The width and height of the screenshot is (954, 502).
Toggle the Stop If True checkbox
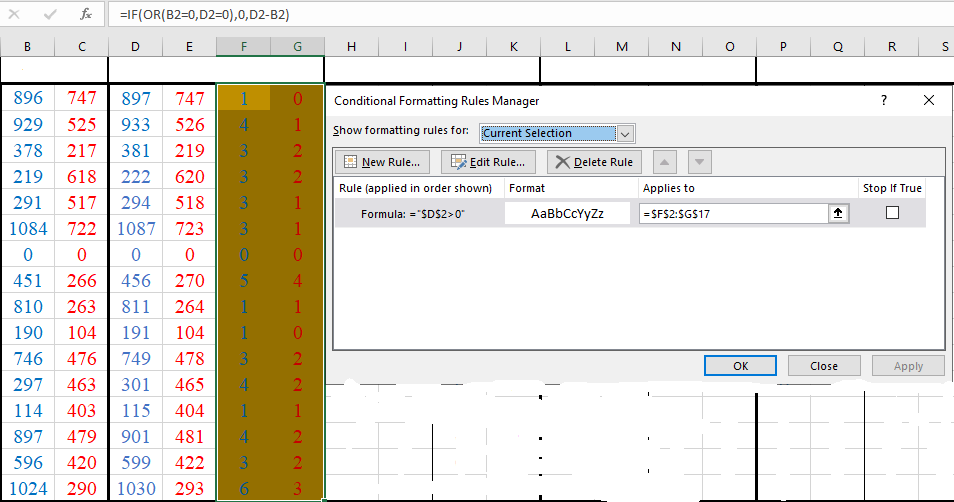coord(892,213)
